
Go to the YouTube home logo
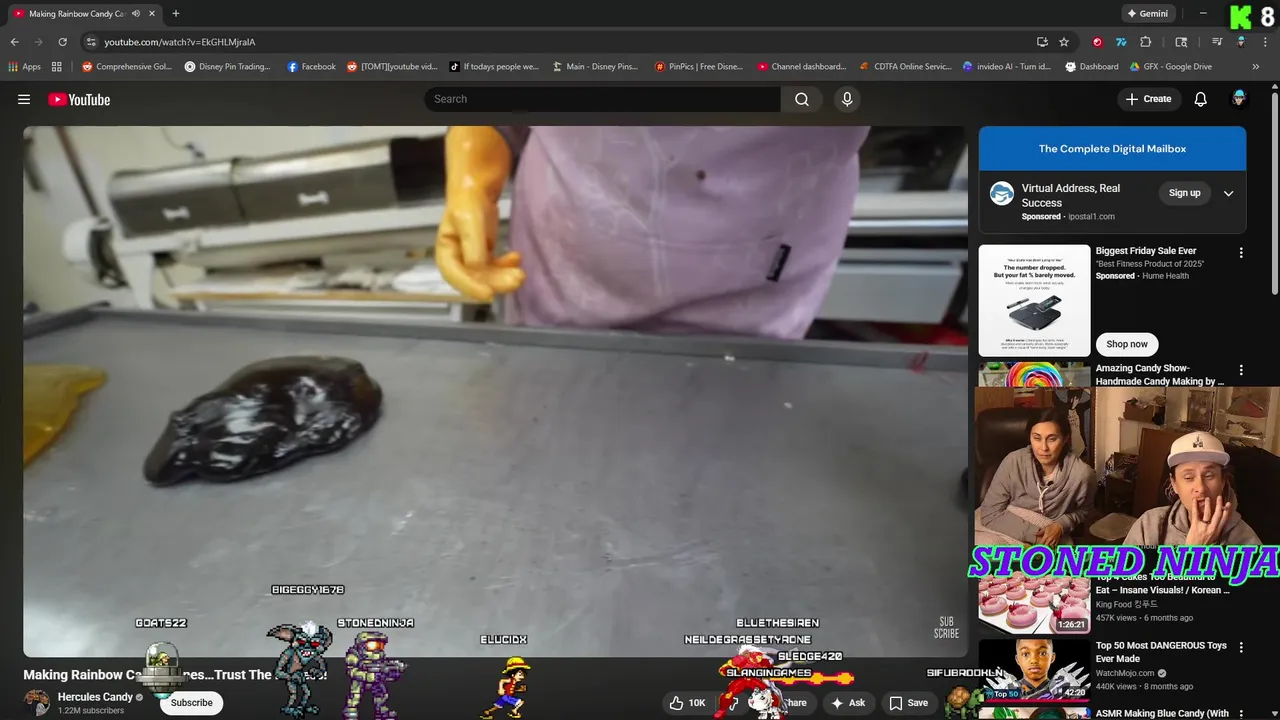click(x=79, y=99)
